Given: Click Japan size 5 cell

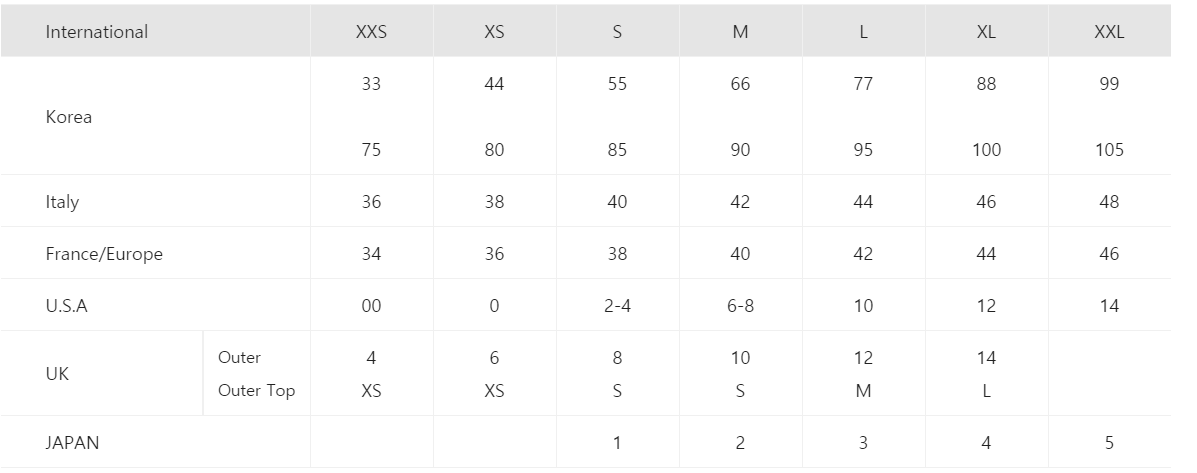Looking at the screenshot, I should [1109, 443].
